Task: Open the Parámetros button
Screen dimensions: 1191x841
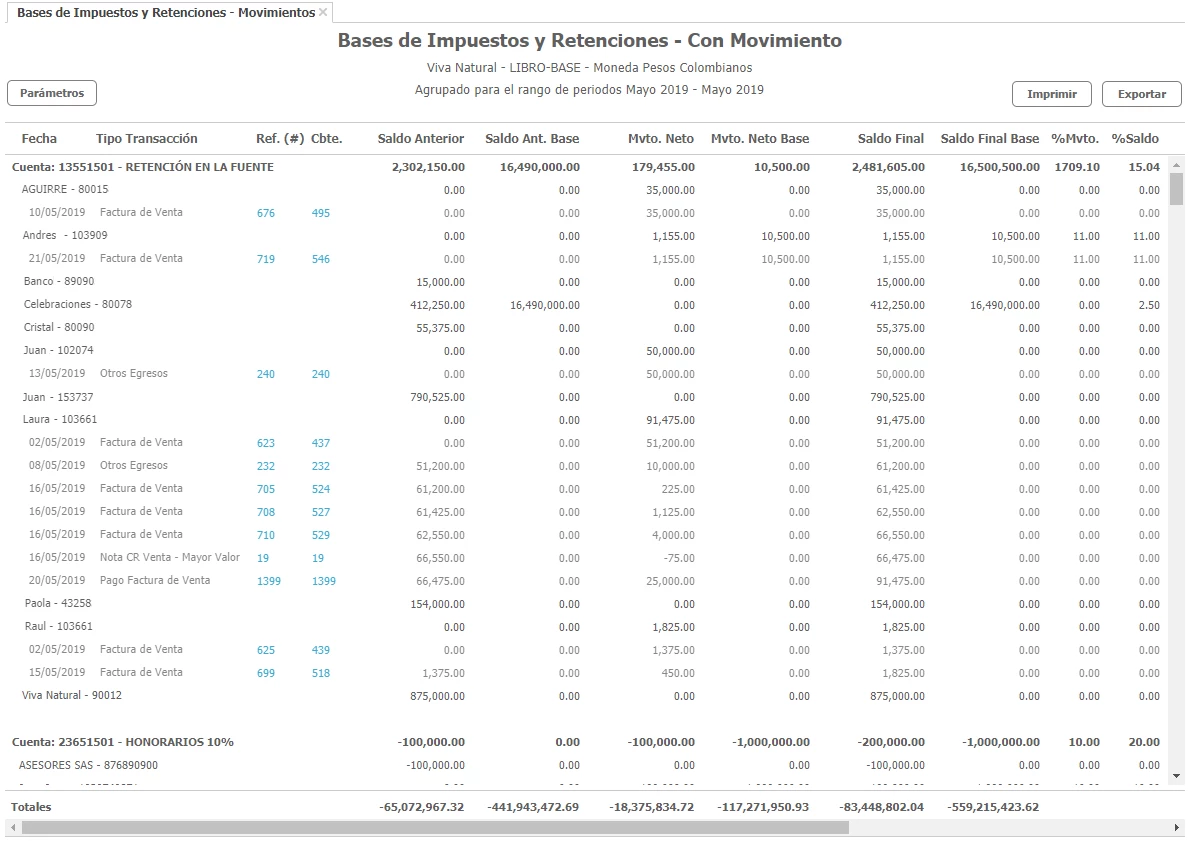Action: pyautogui.click(x=52, y=93)
